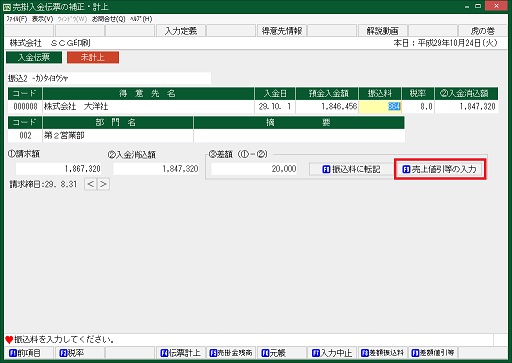Click the application icon in title bar

[7, 7]
